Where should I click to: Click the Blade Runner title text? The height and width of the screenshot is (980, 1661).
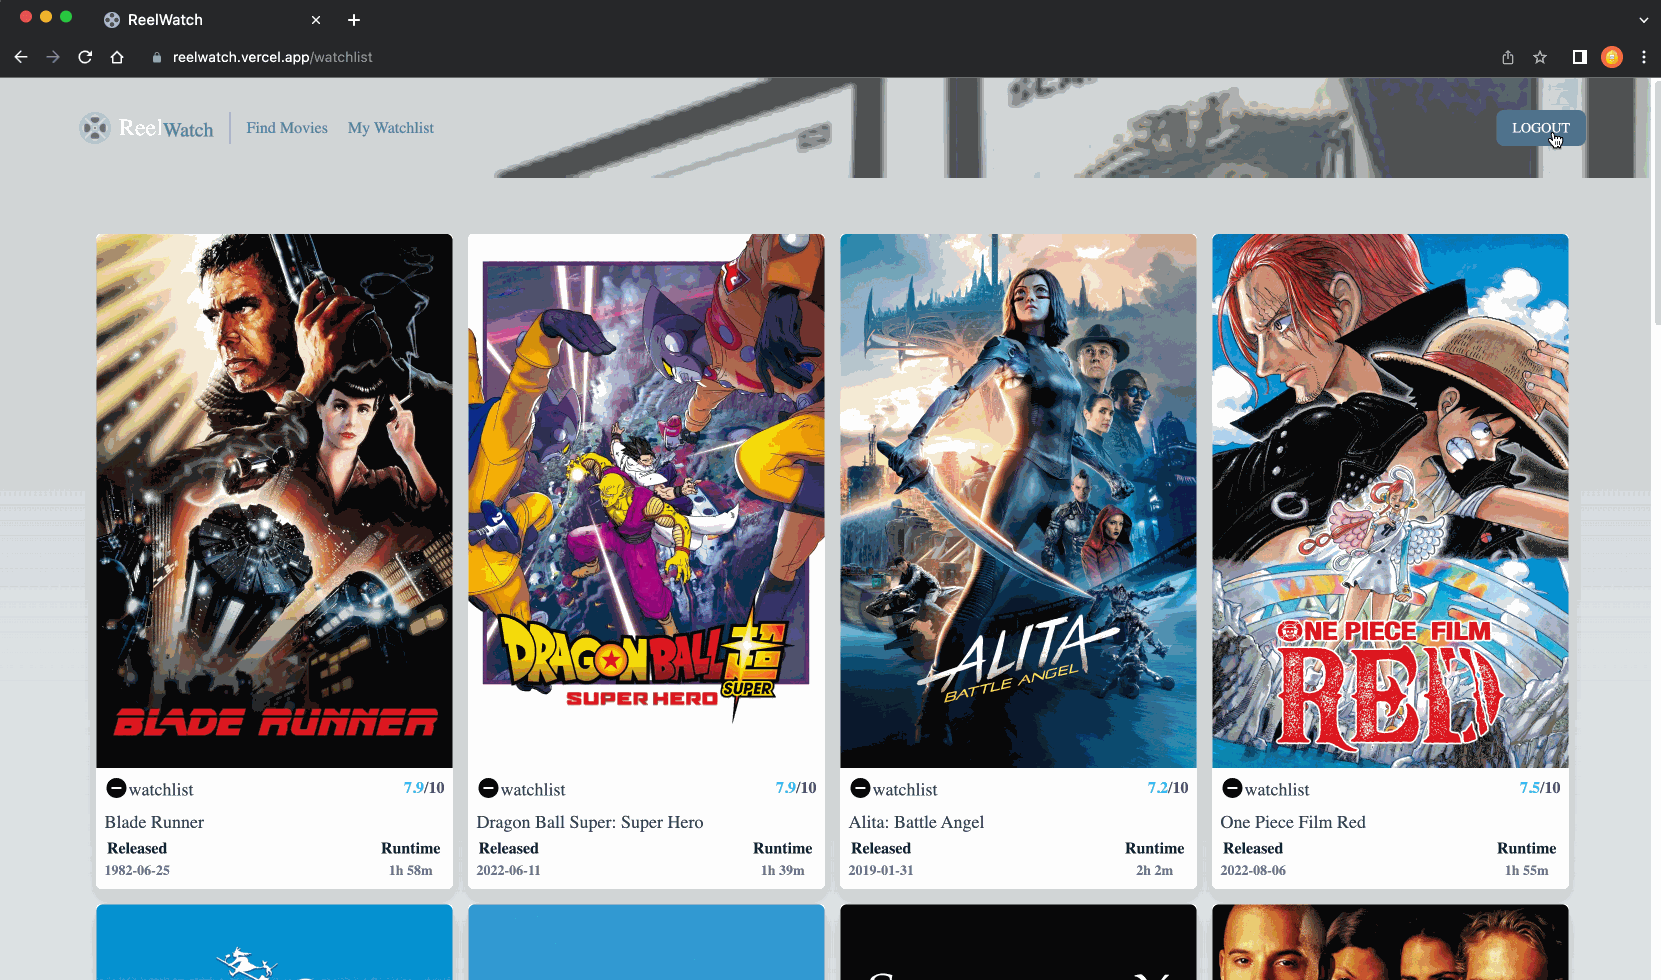[x=154, y=822]
